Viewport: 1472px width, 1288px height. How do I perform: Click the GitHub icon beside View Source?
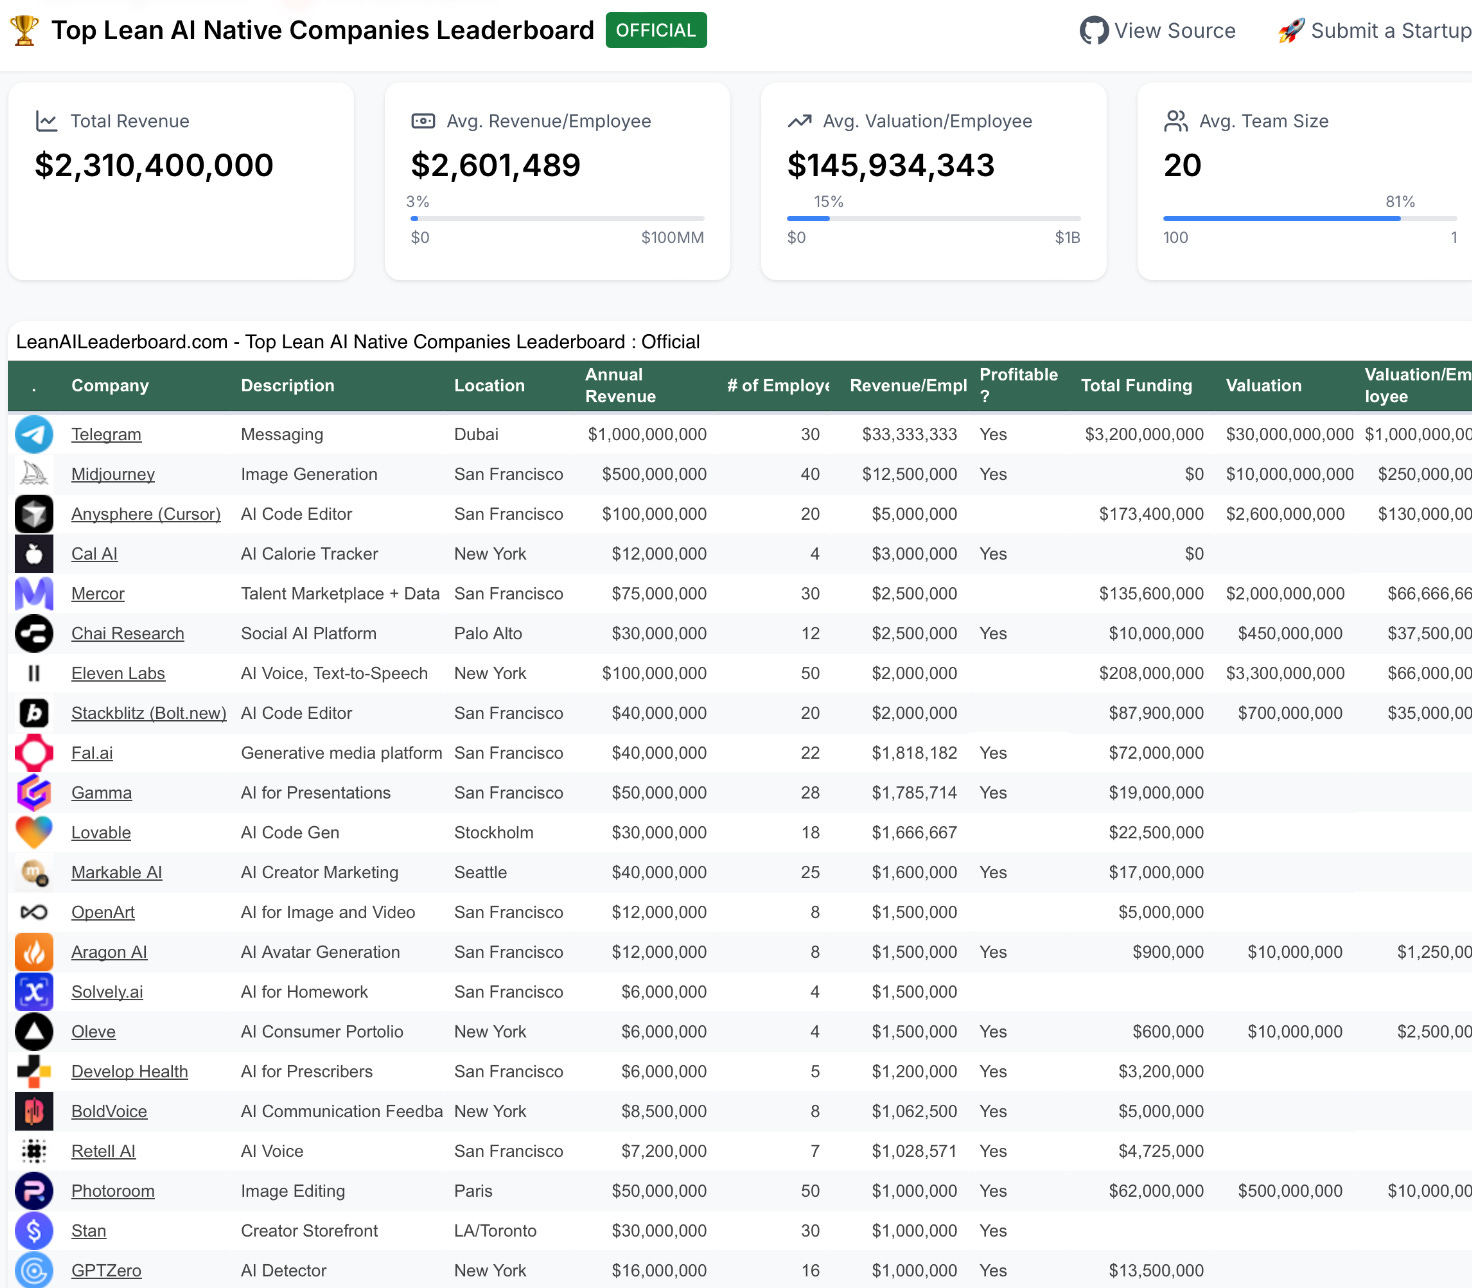coord(1094,31)
